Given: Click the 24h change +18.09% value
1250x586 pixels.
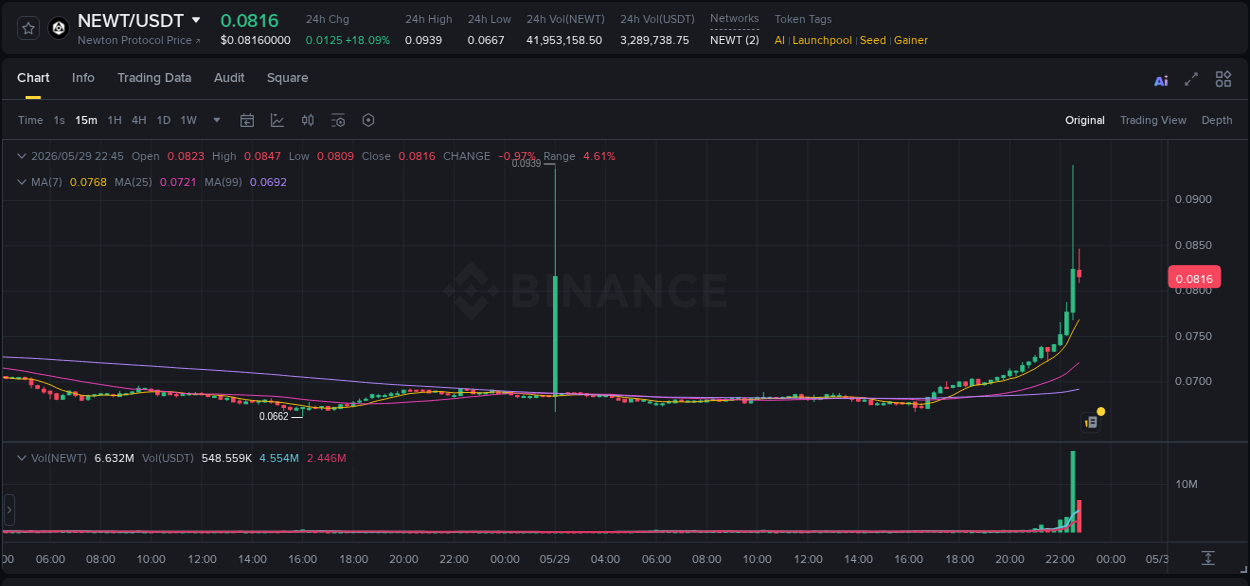Looking at the screenshot, I should pos(367,40).
